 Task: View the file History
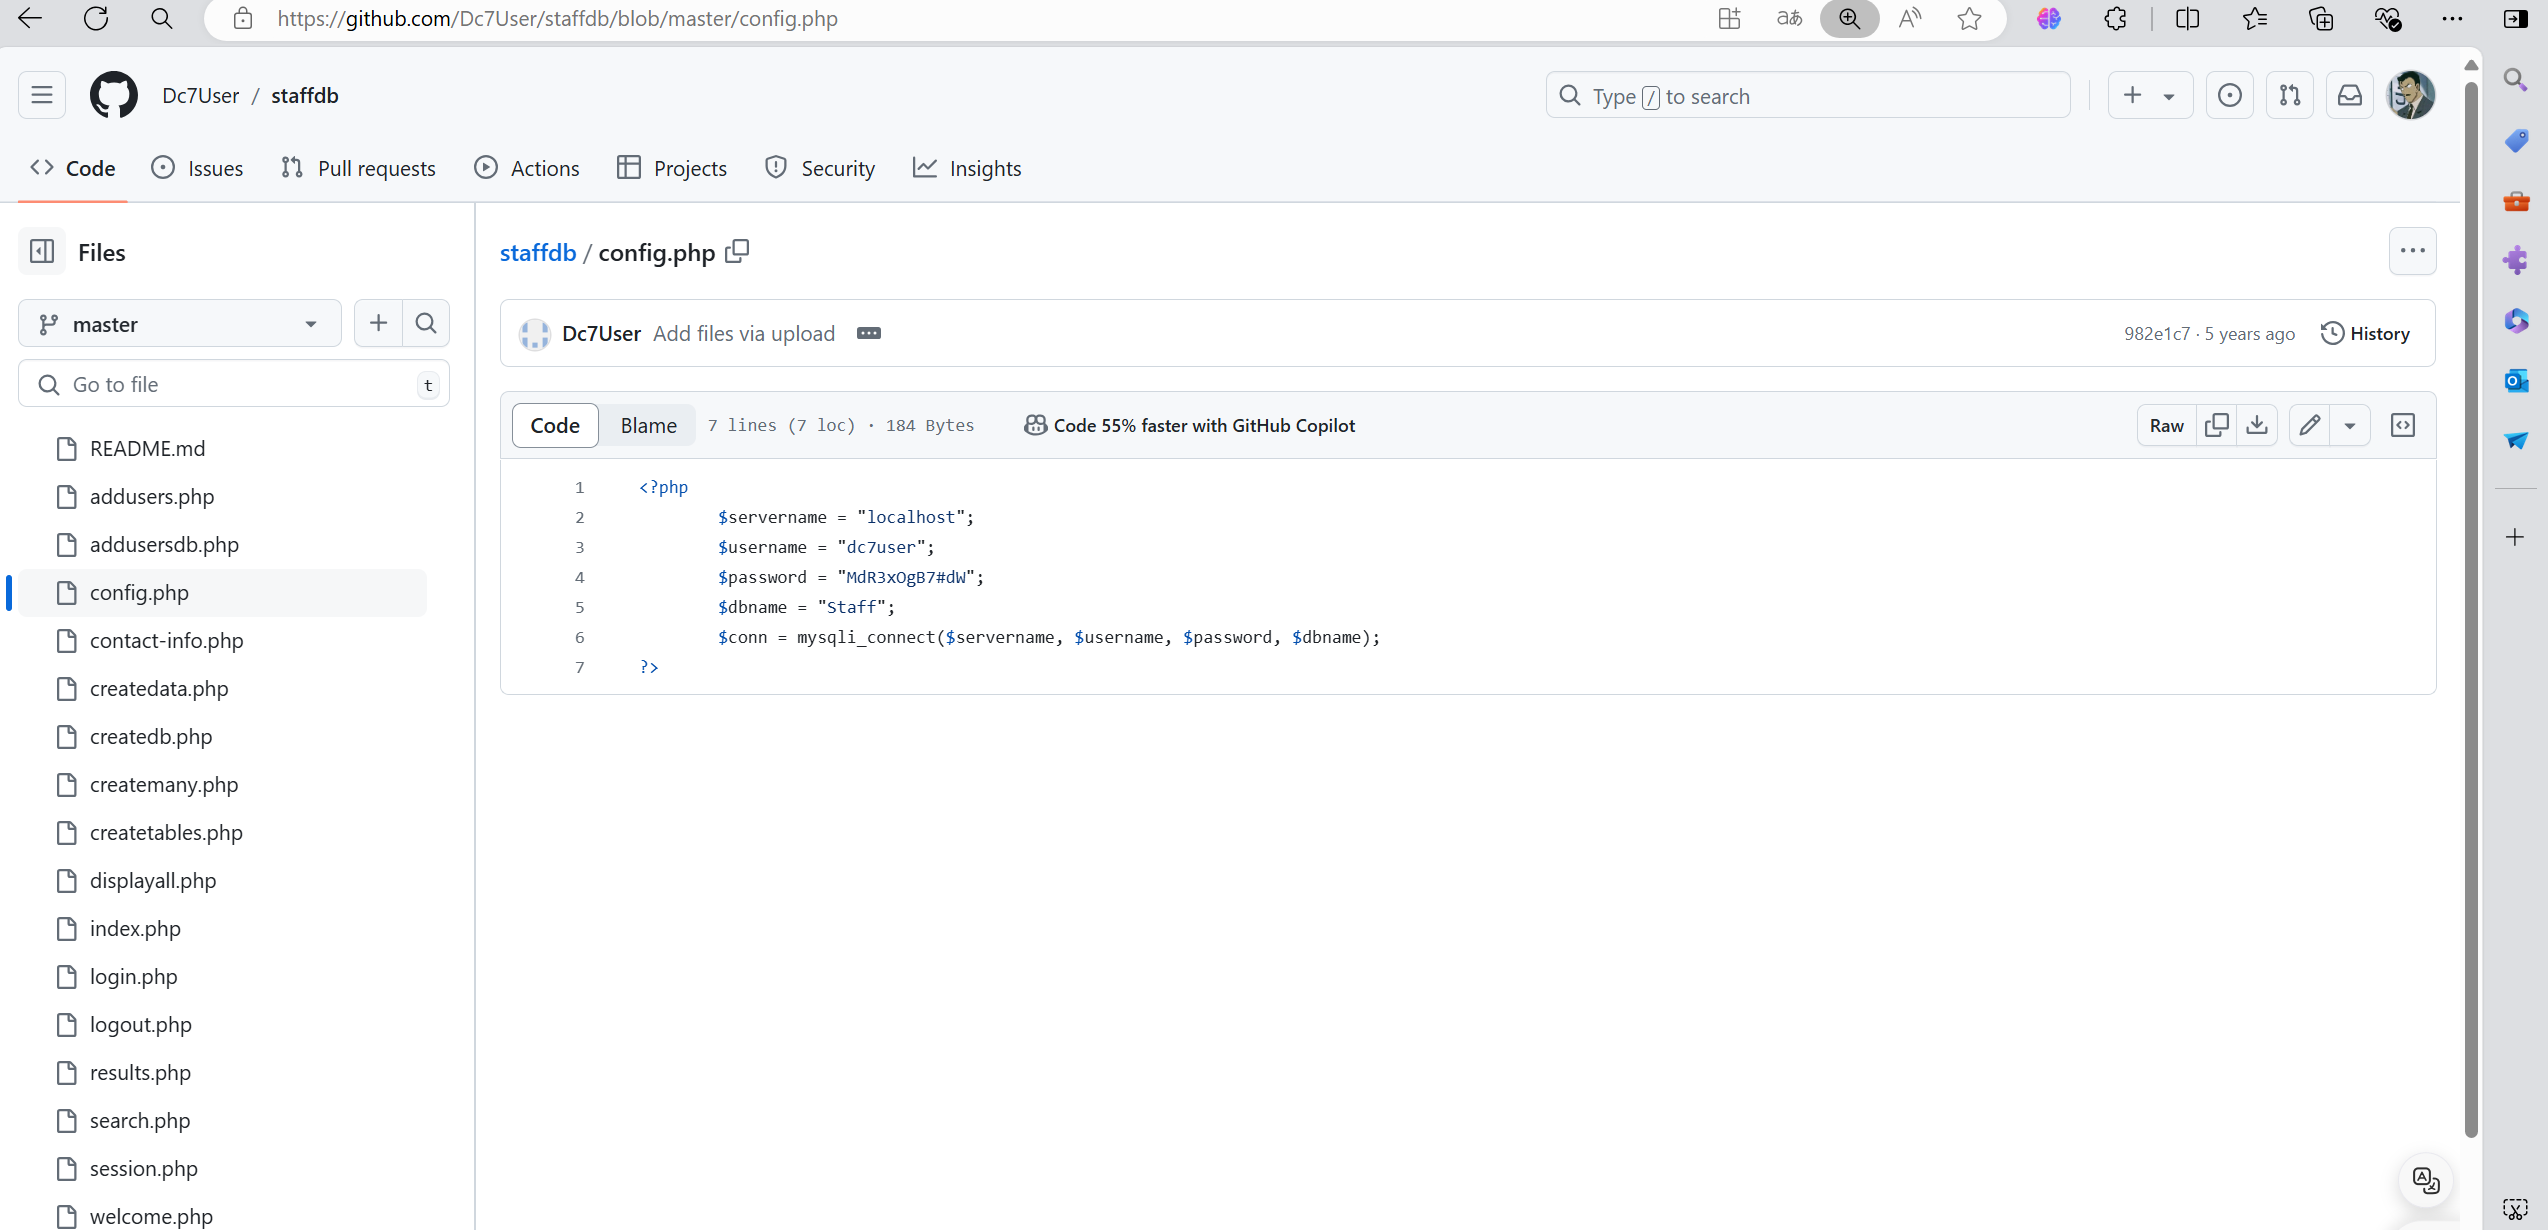click(x=2365, y=333)
